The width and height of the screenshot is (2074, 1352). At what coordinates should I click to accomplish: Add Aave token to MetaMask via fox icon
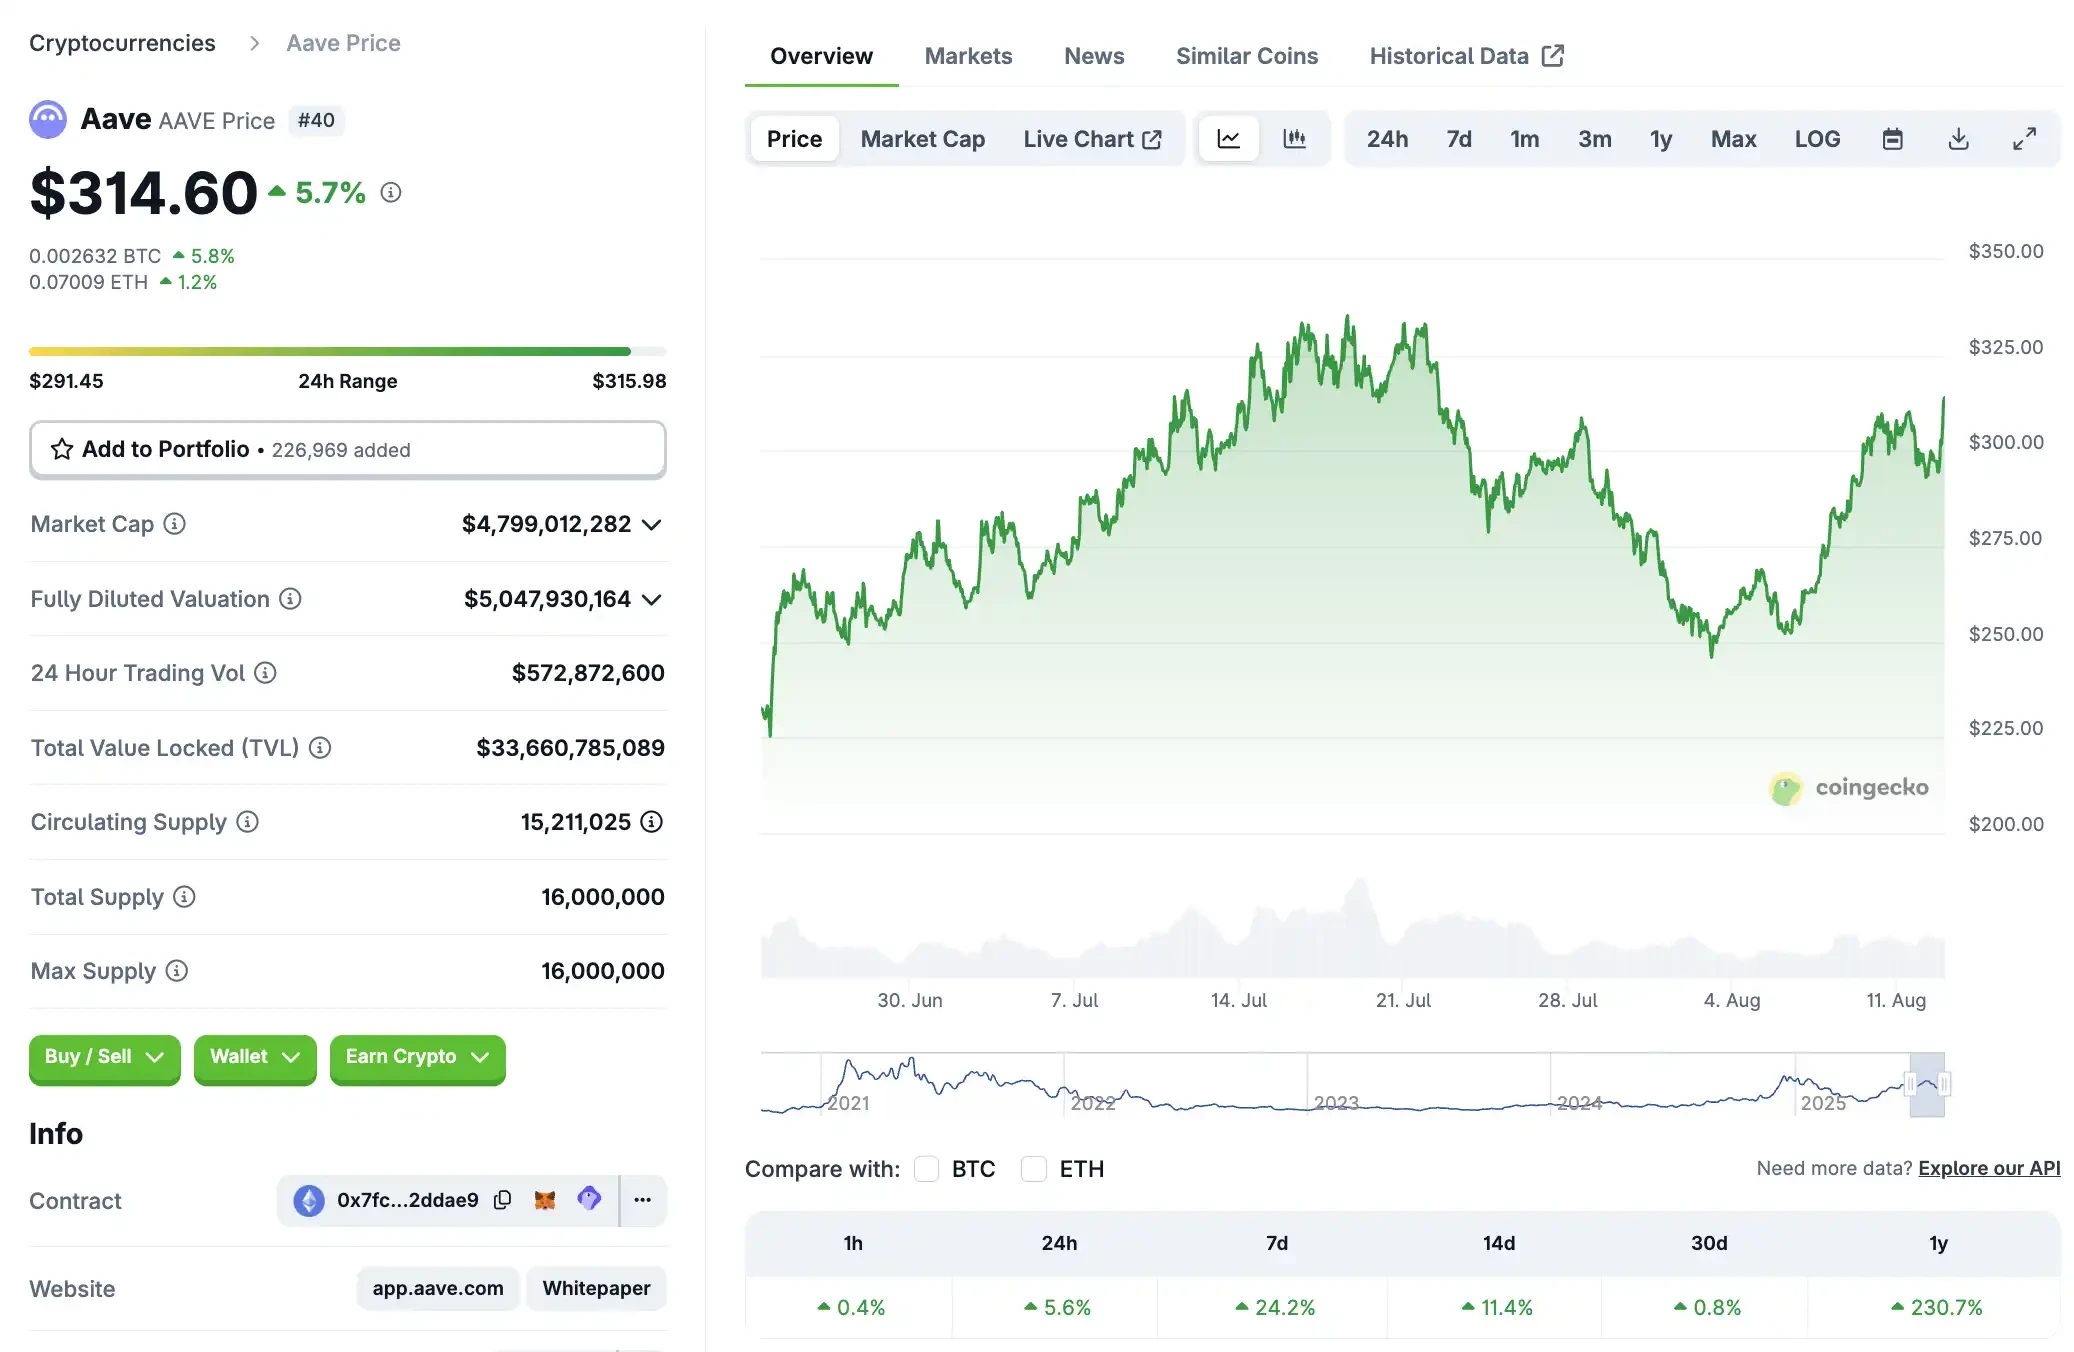point(545,1200)
